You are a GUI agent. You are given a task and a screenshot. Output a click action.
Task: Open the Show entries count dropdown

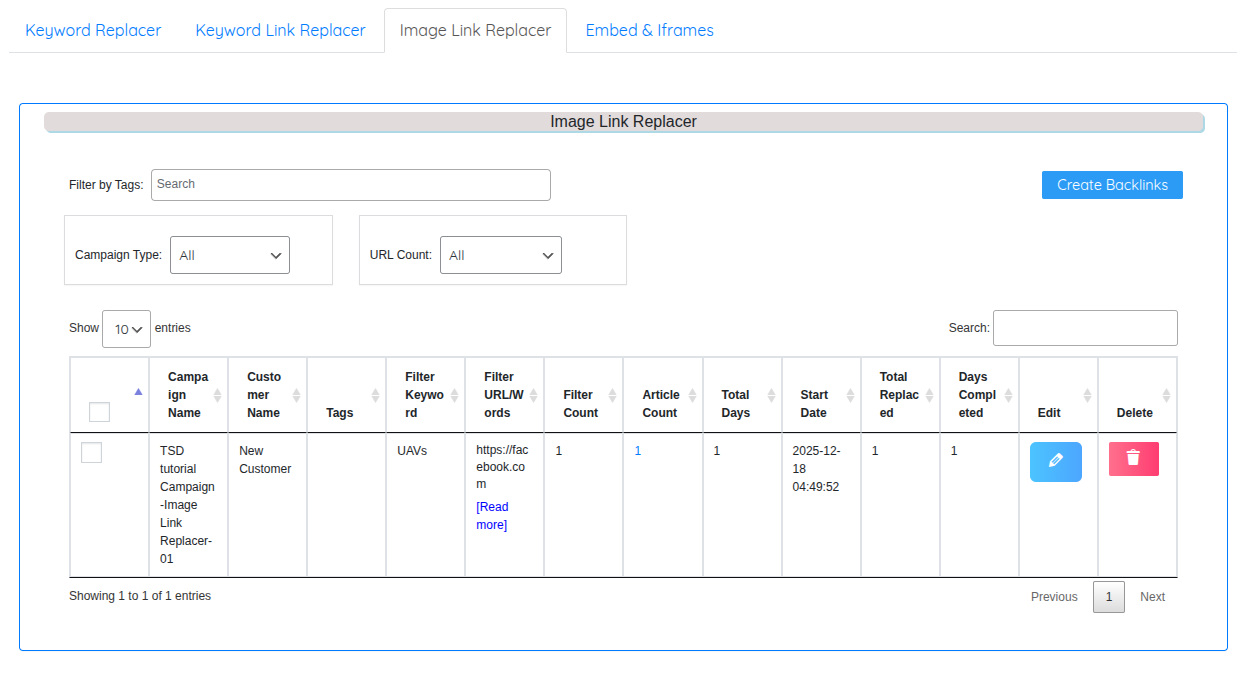(x=126, y=329)
